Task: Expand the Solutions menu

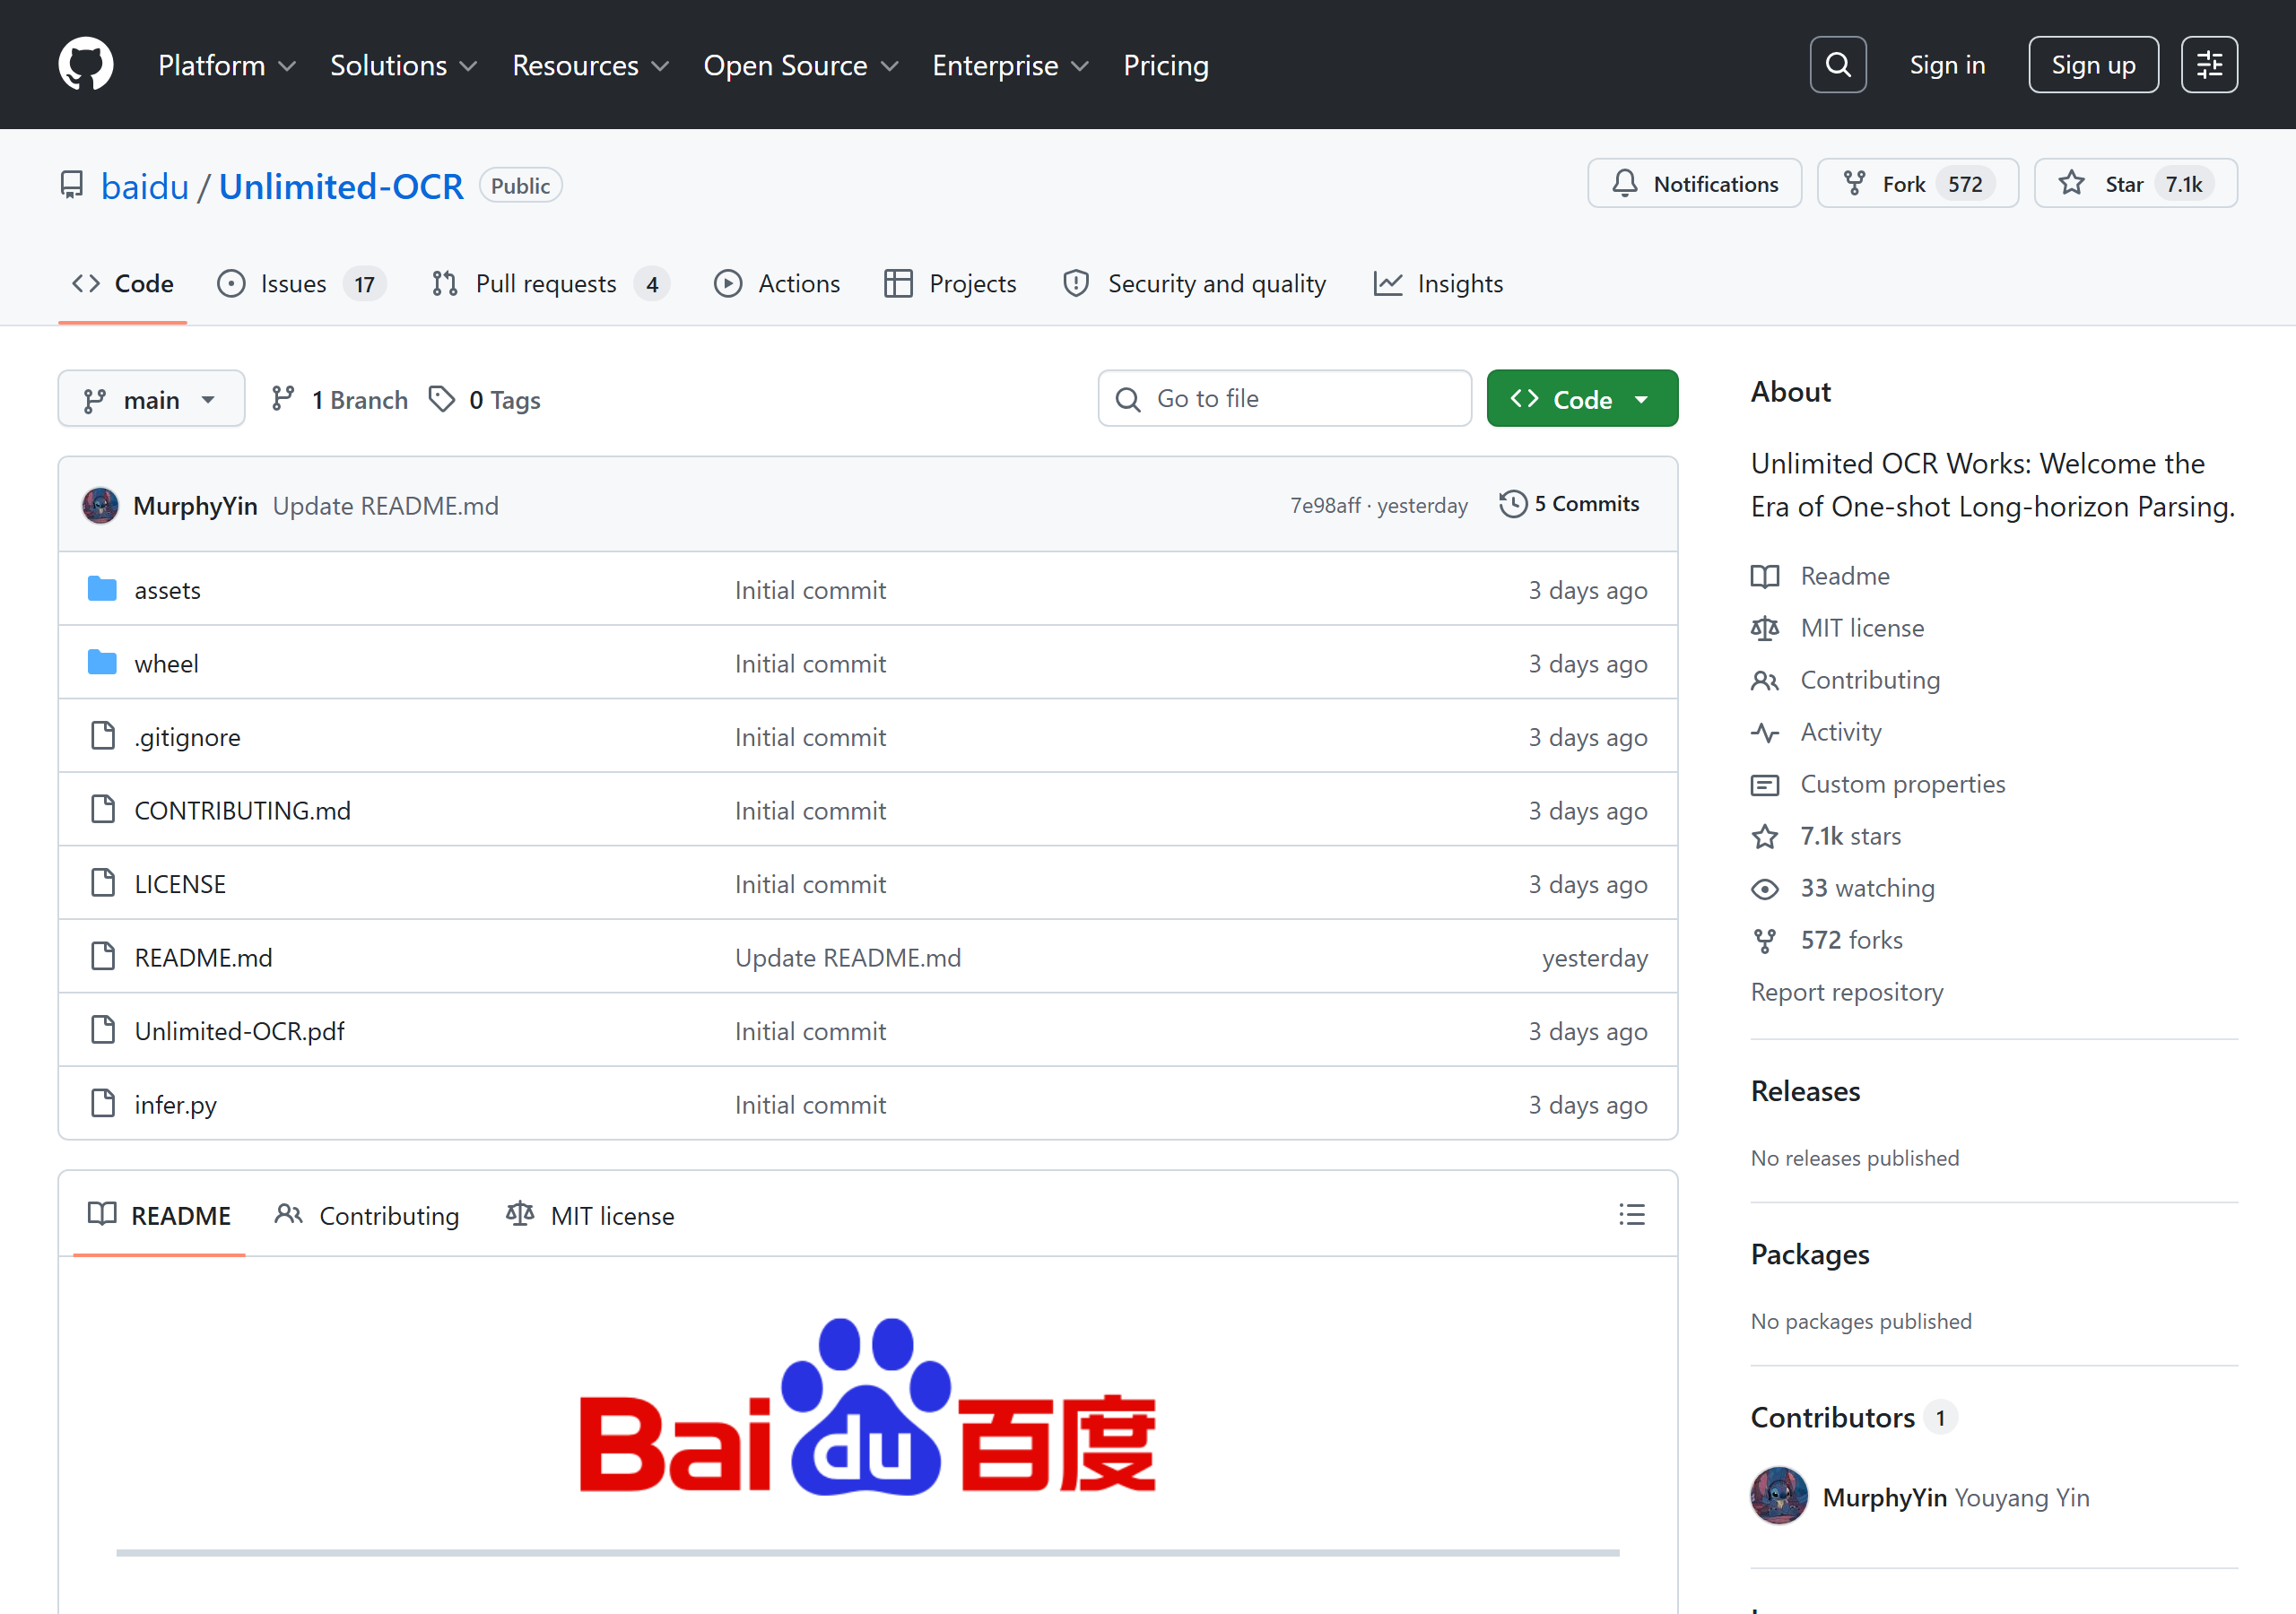Action: pos(403,66)
